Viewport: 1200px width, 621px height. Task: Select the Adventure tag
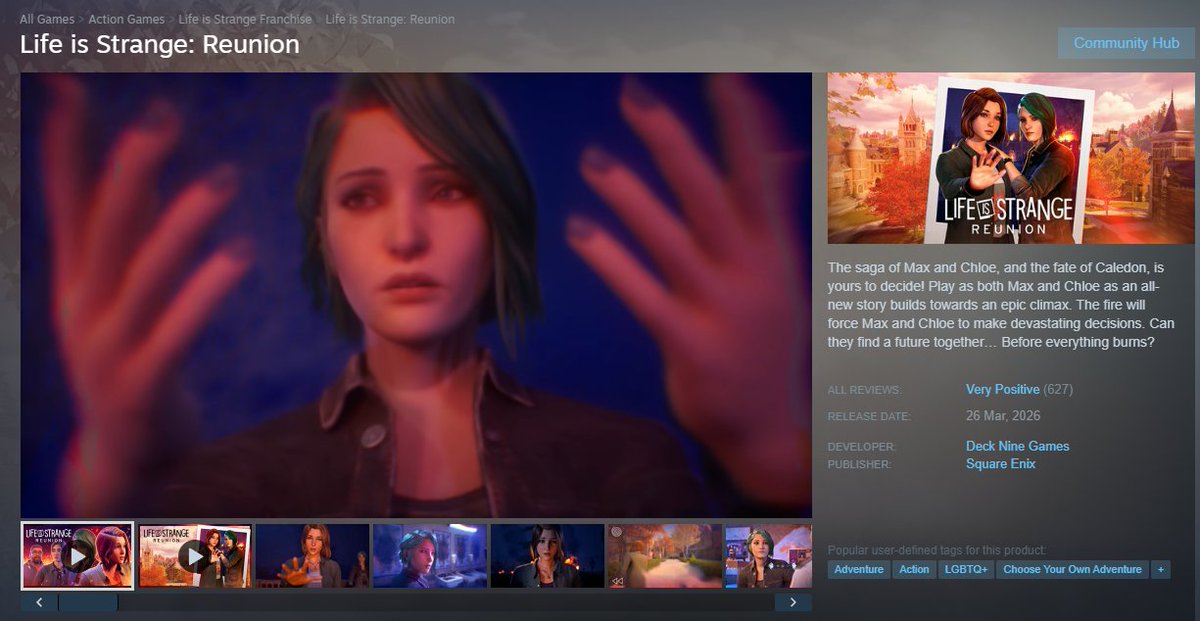tap(859, 569)
